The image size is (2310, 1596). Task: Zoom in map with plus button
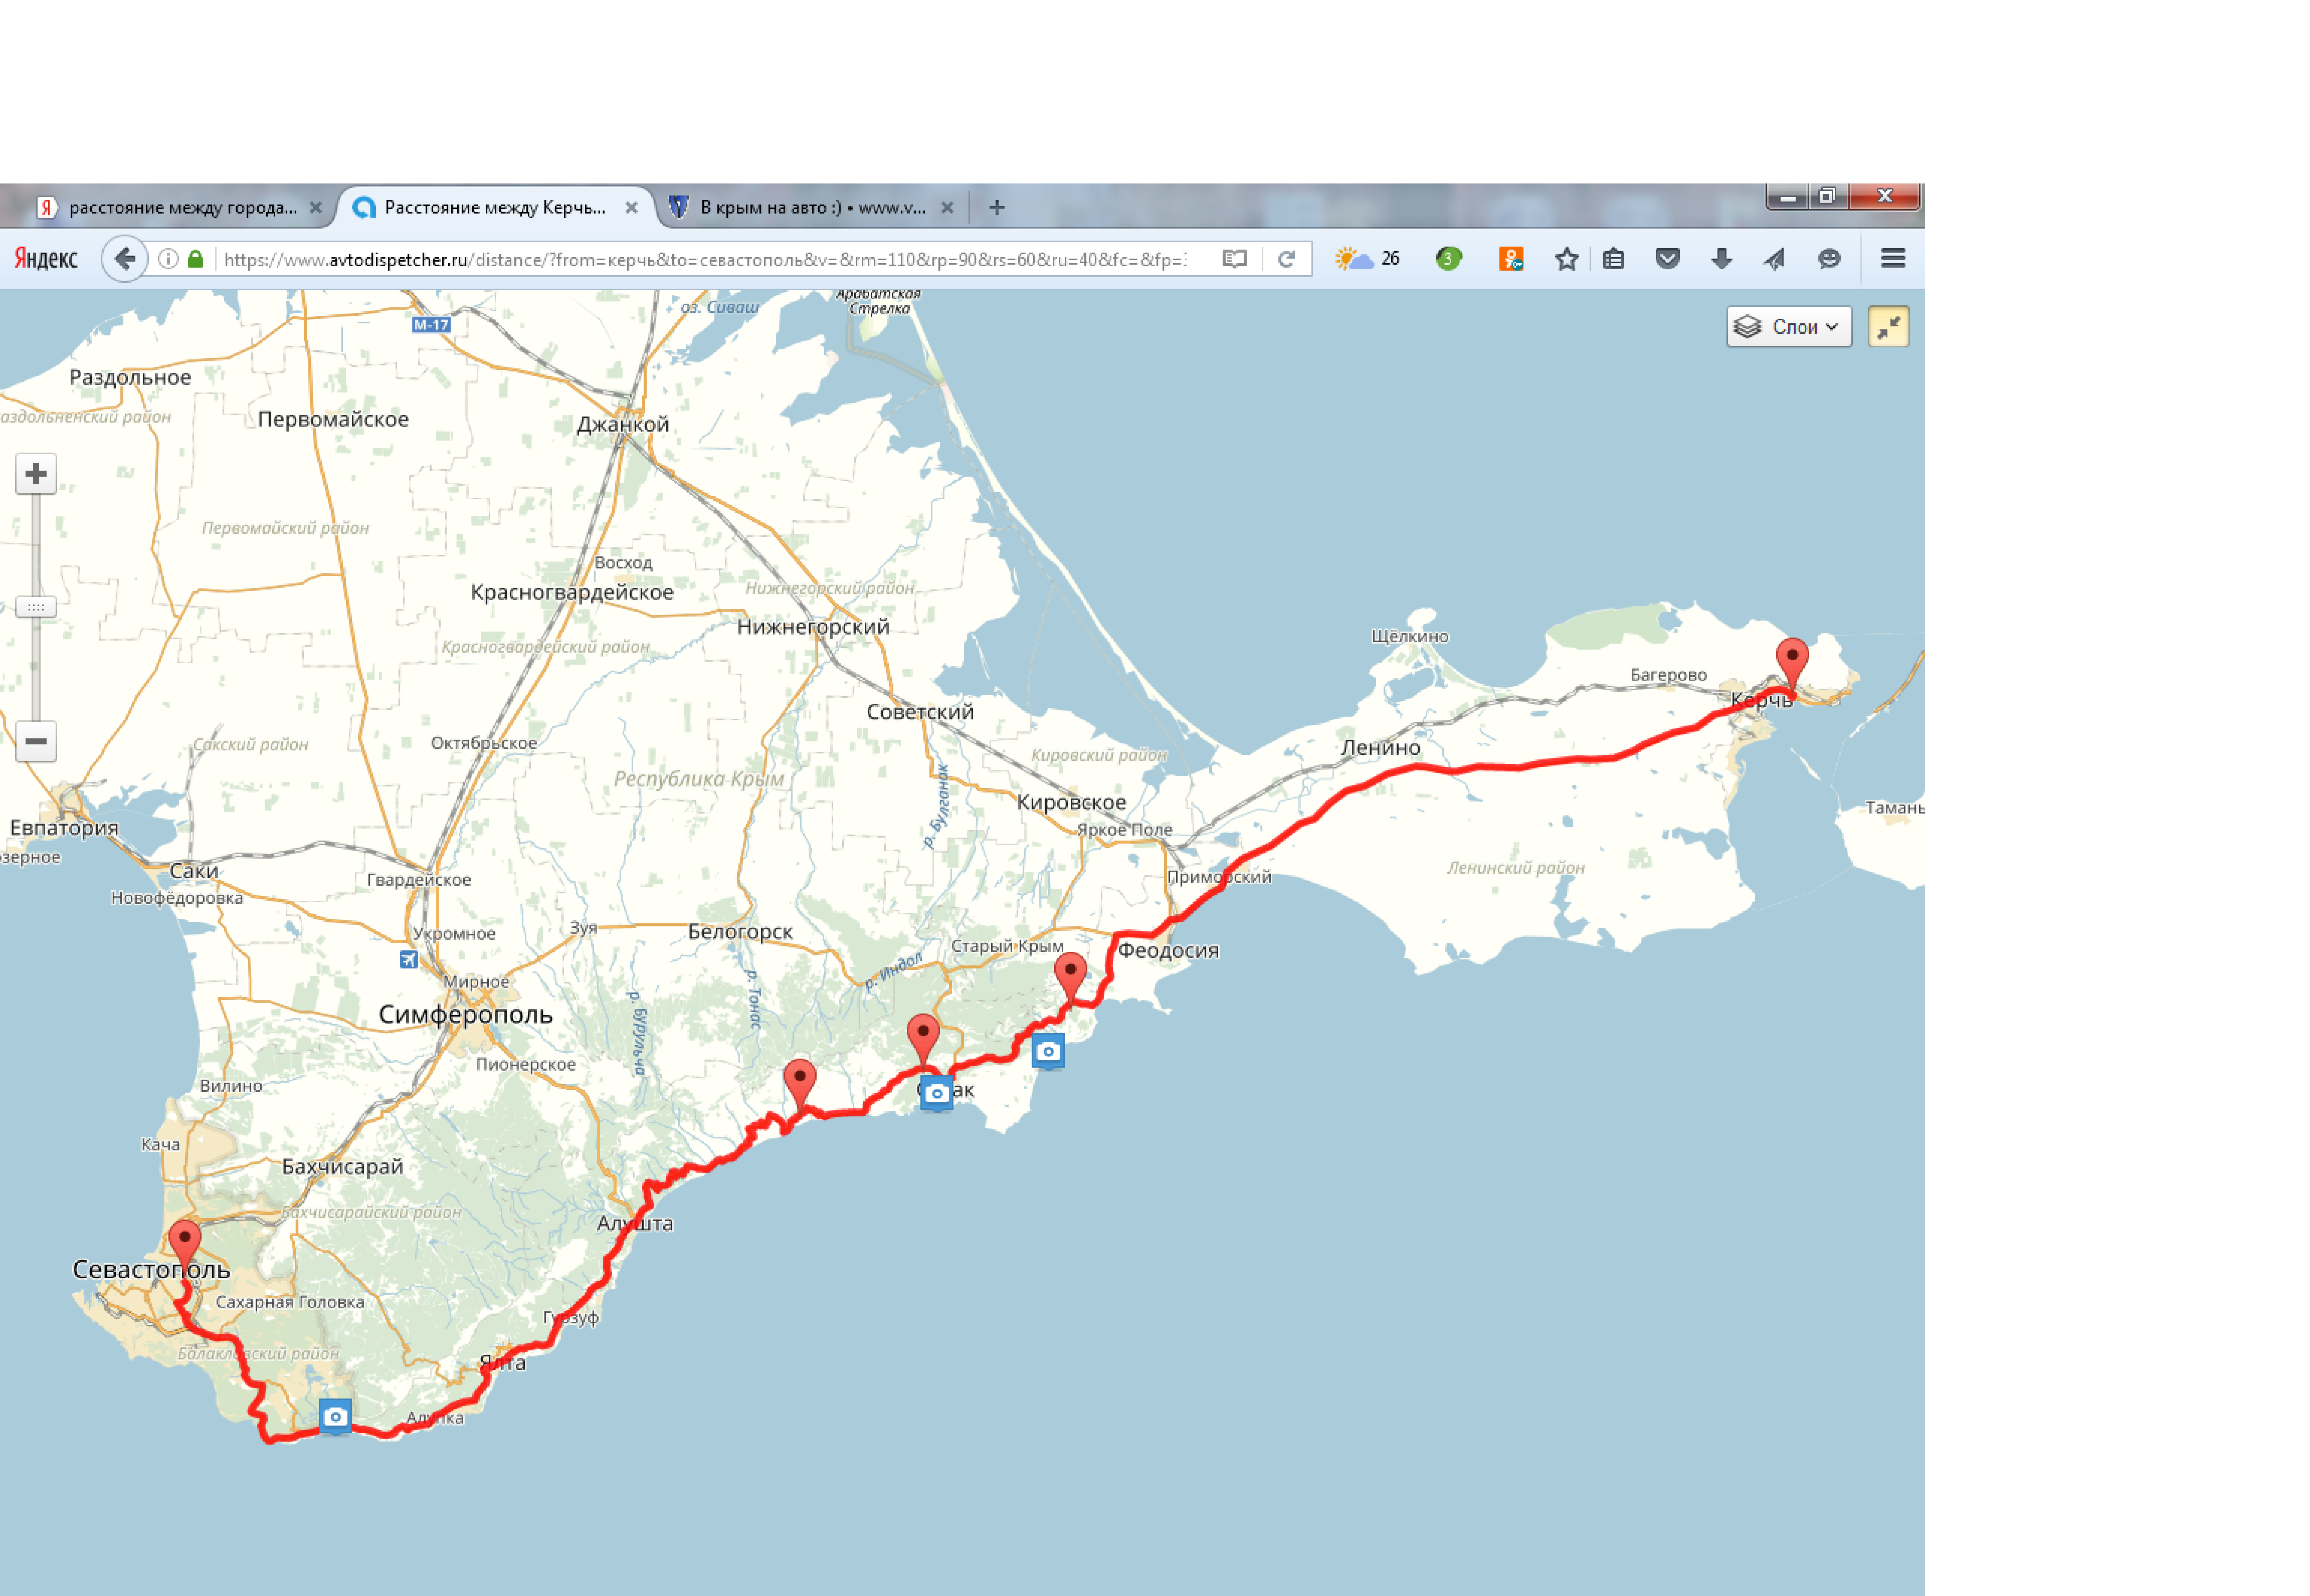click(x=36, y=474)
